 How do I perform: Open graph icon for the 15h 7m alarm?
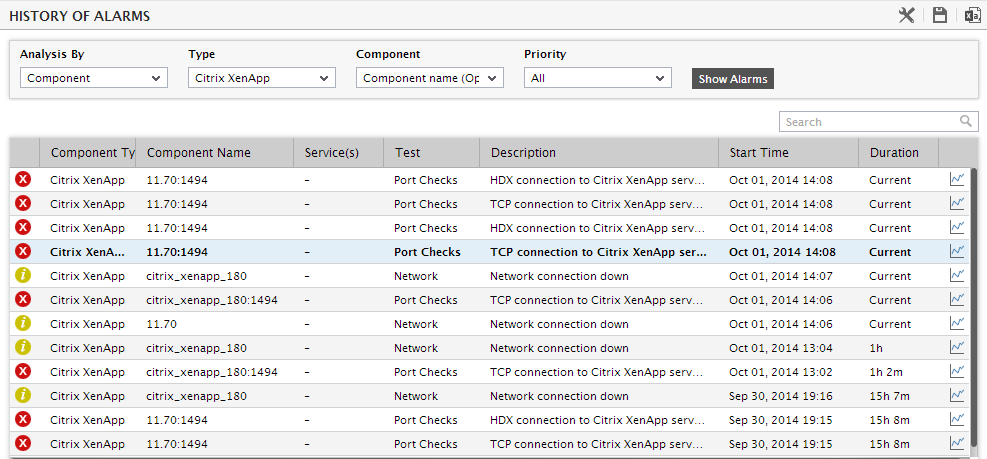(x=957, y=395)
